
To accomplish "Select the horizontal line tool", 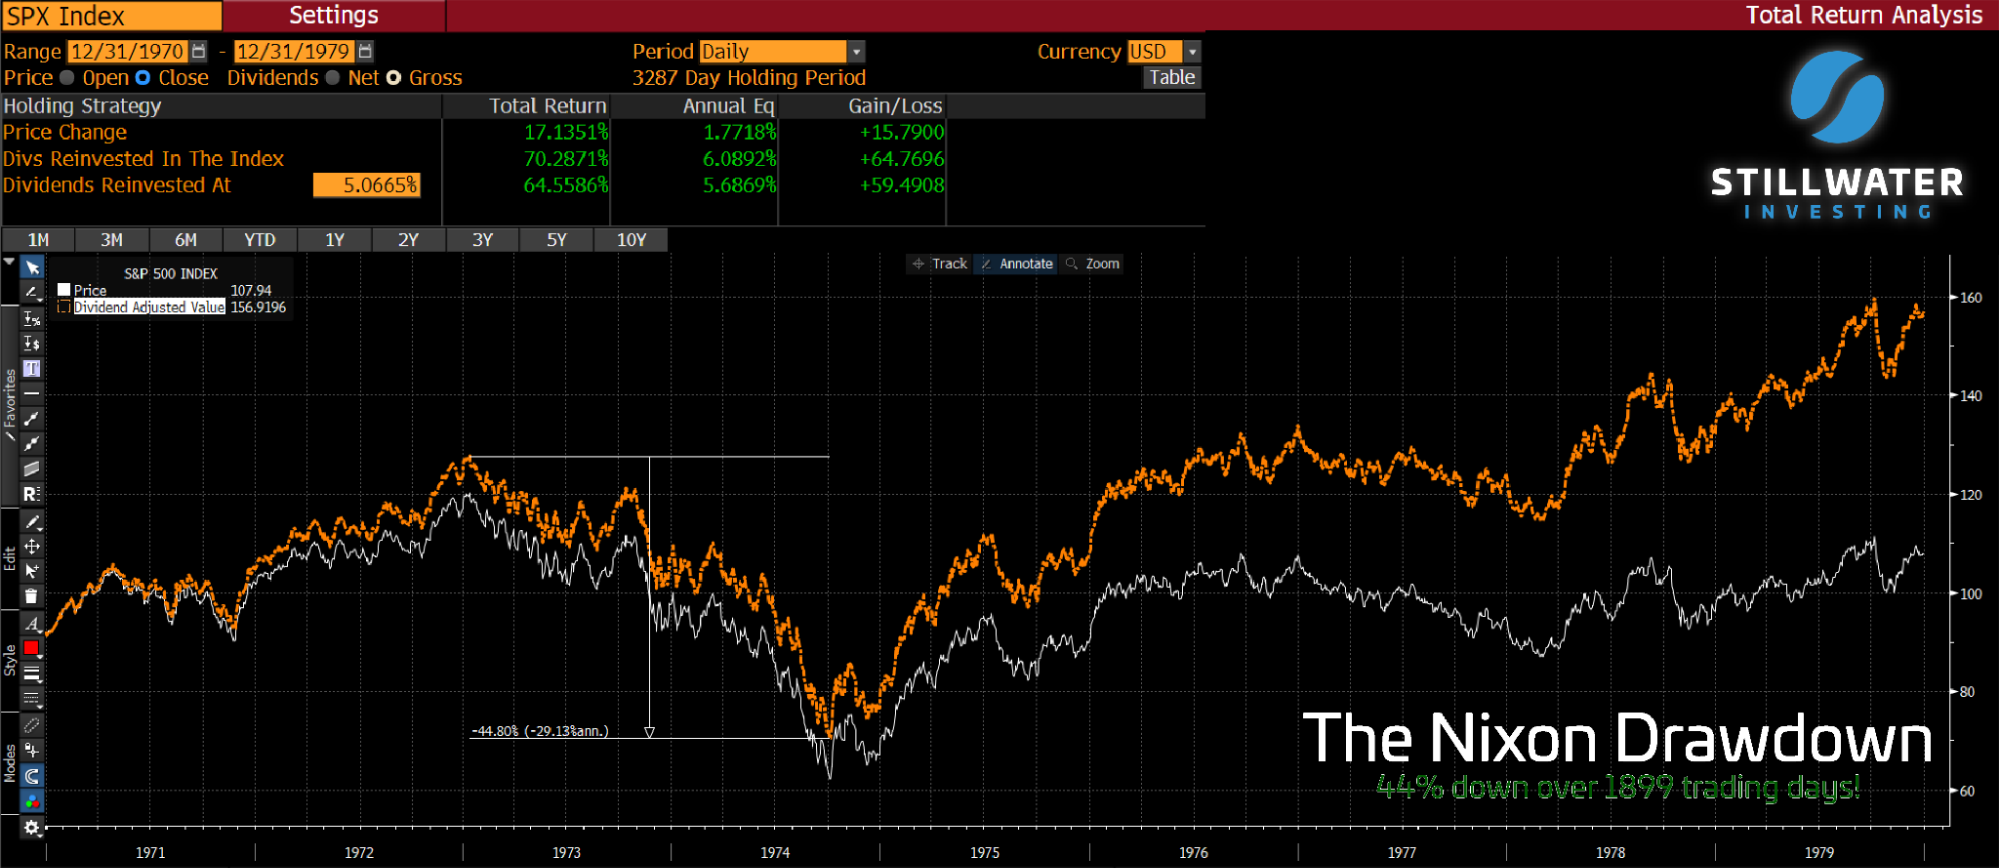I will 32,393.
